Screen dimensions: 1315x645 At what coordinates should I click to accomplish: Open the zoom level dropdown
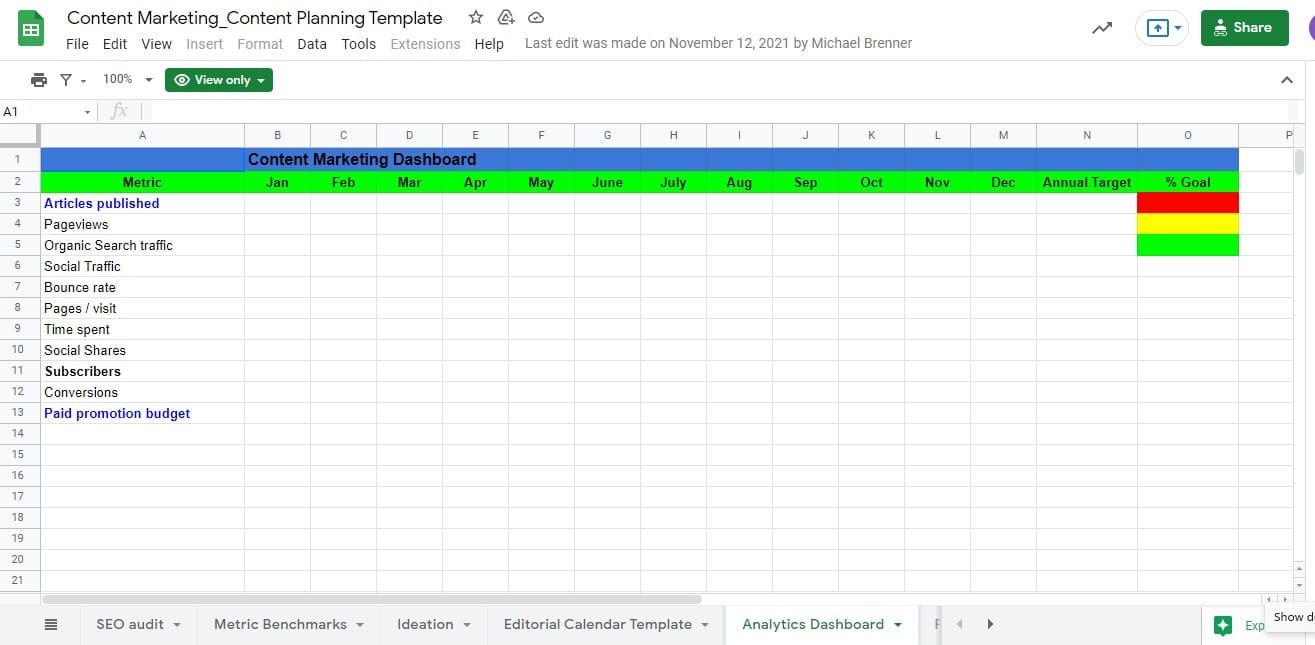[x=127, y=79]
